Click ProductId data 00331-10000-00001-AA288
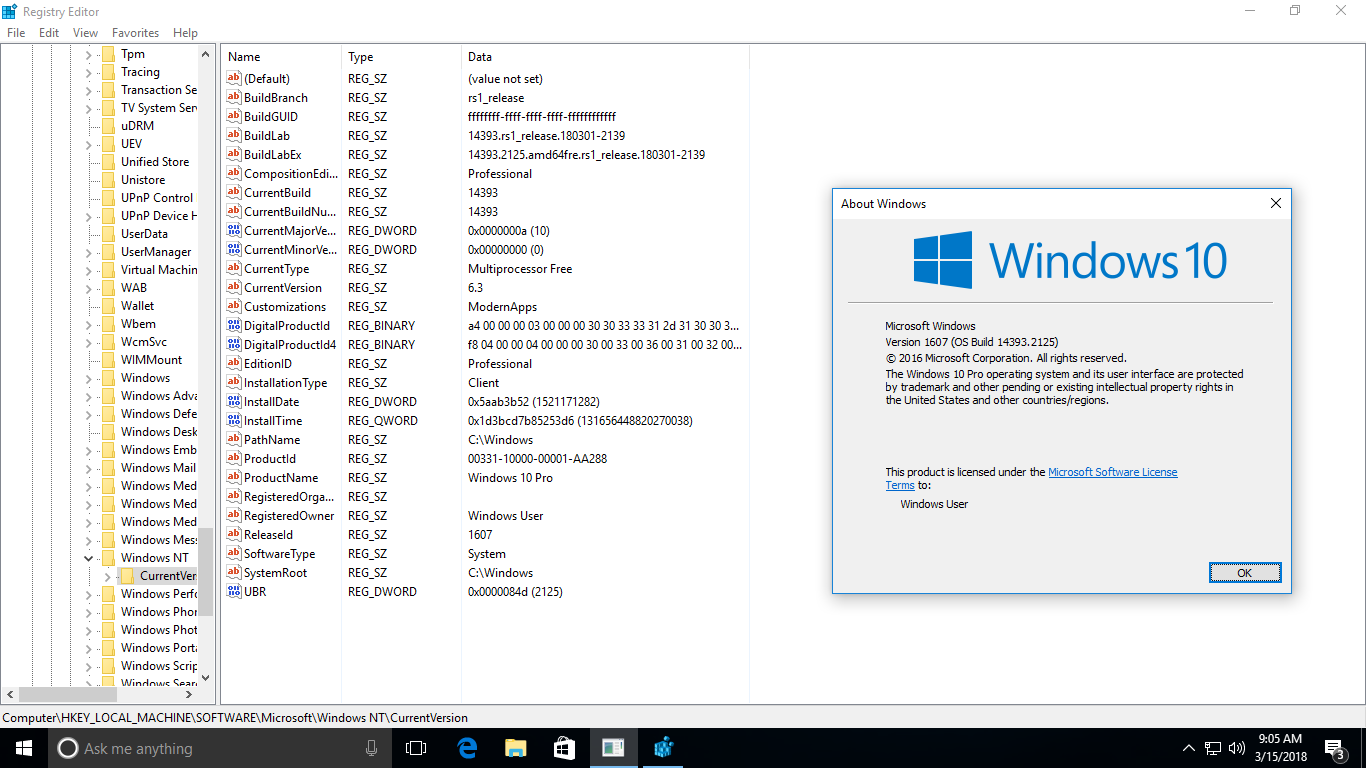1366x768 pixels. 538,459
